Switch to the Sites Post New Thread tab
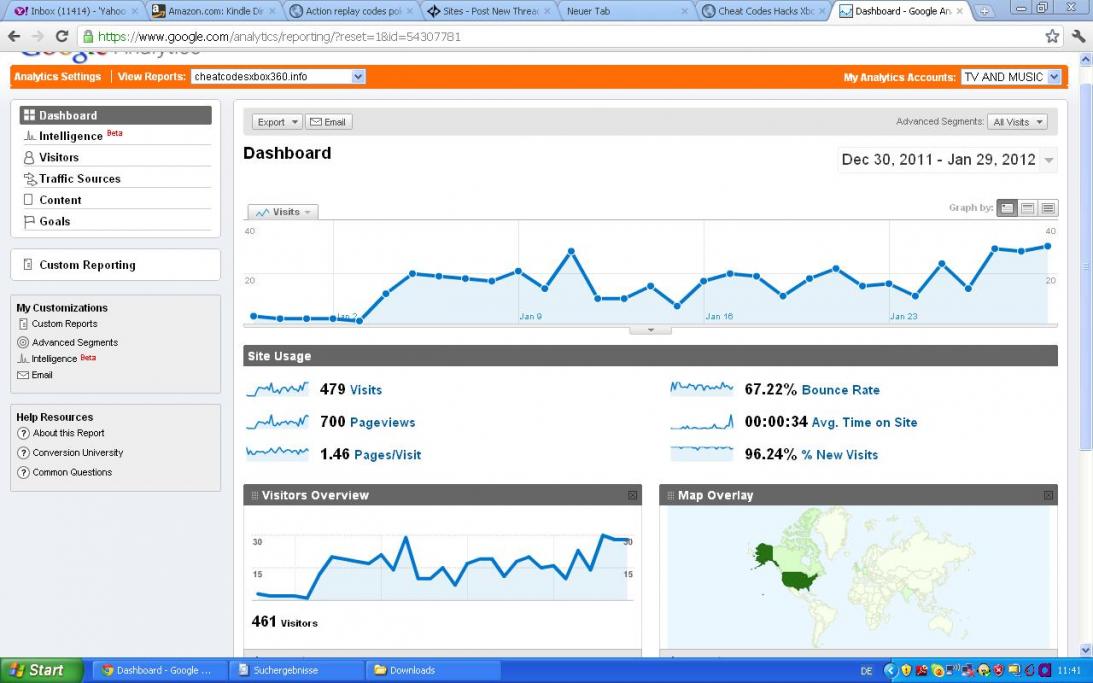Viewport: 1093px width, 683px height. 489,11
